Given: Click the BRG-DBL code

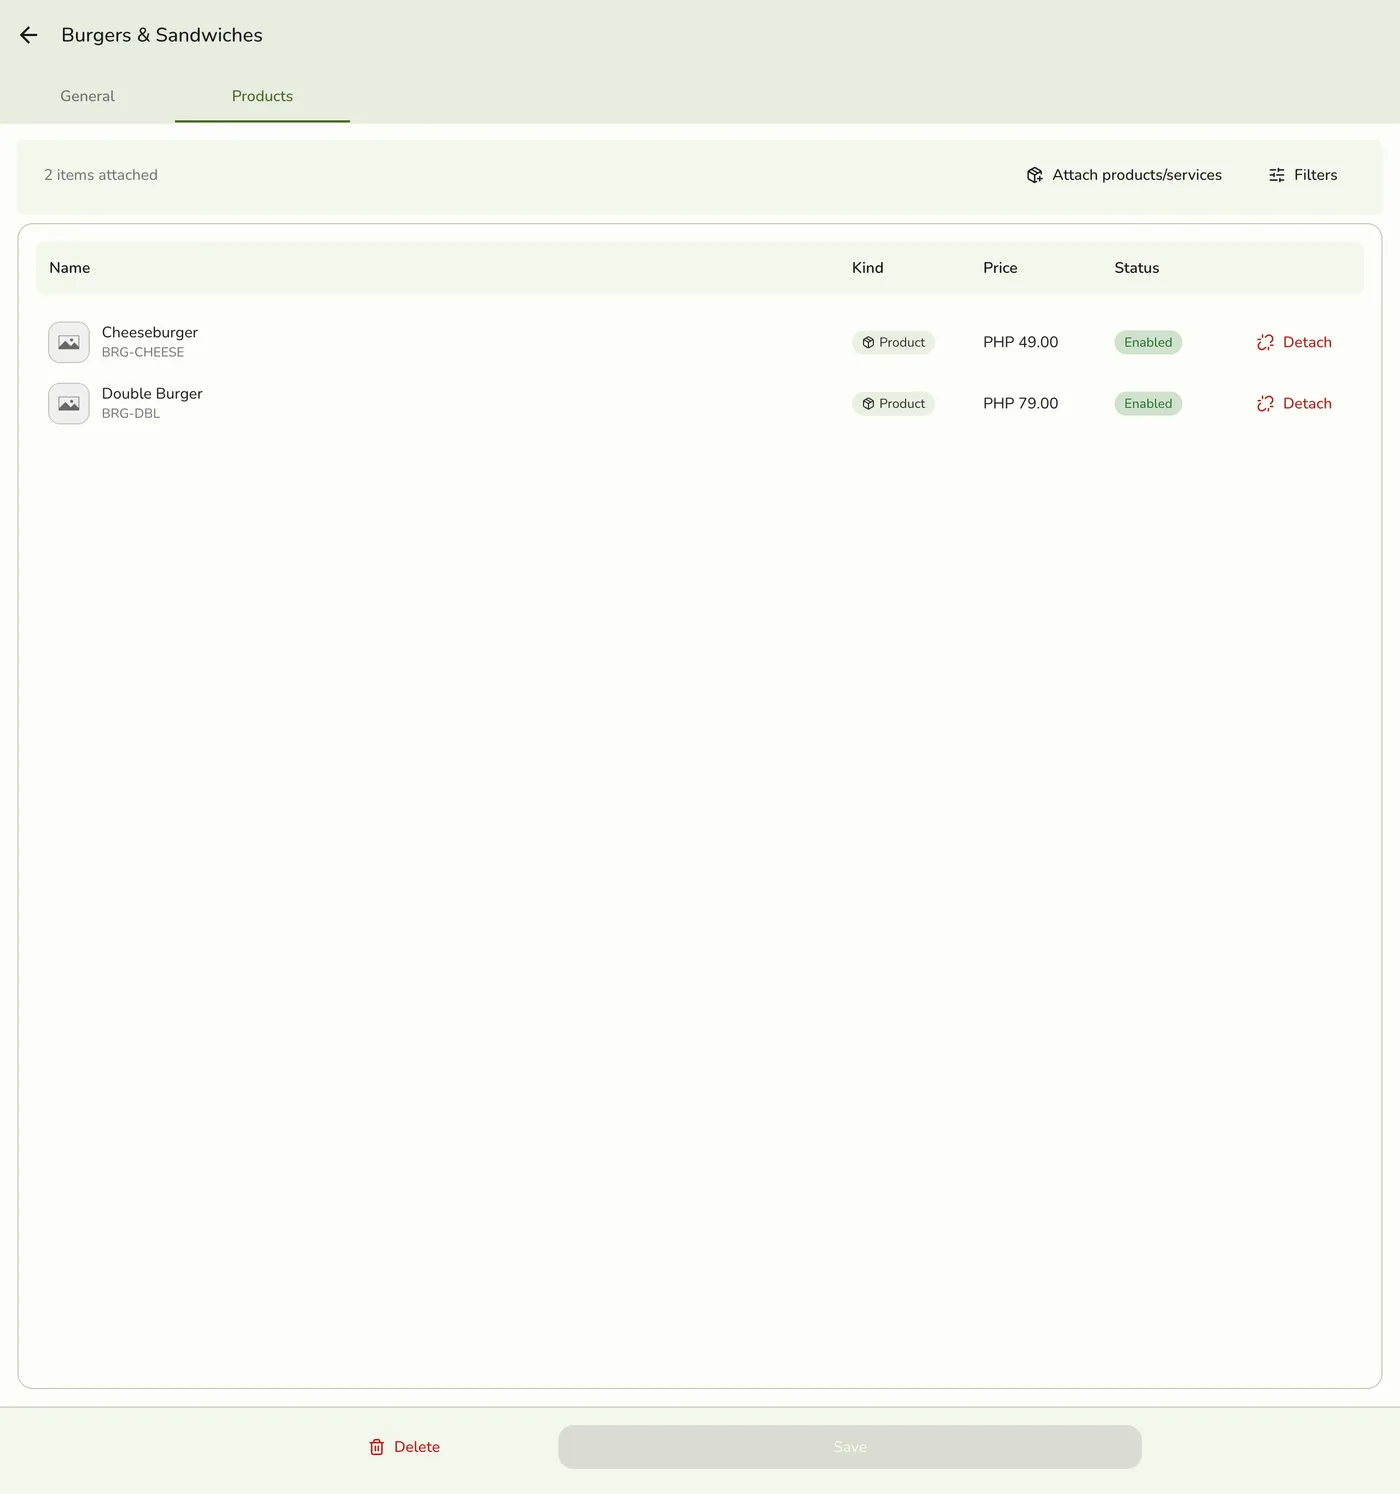Looking at the screenshot, I should click(x=131, y=414).
